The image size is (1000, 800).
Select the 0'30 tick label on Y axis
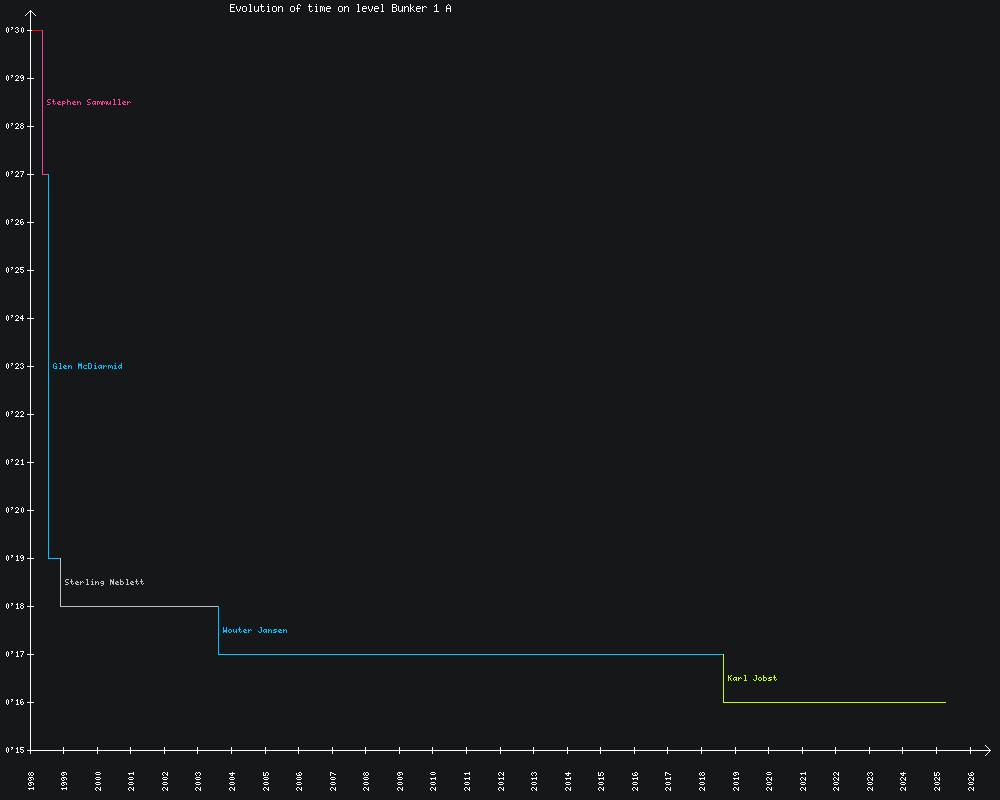pos(14,30)
